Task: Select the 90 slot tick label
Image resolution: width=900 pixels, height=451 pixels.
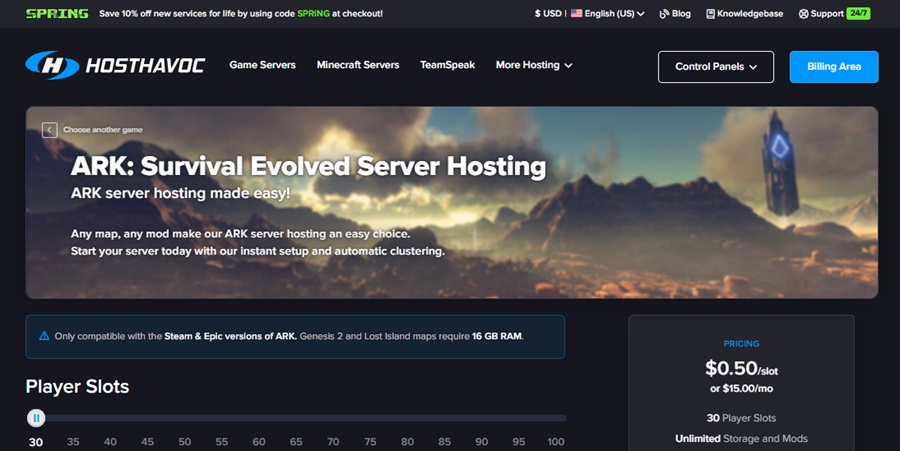Action: point(482,442)
